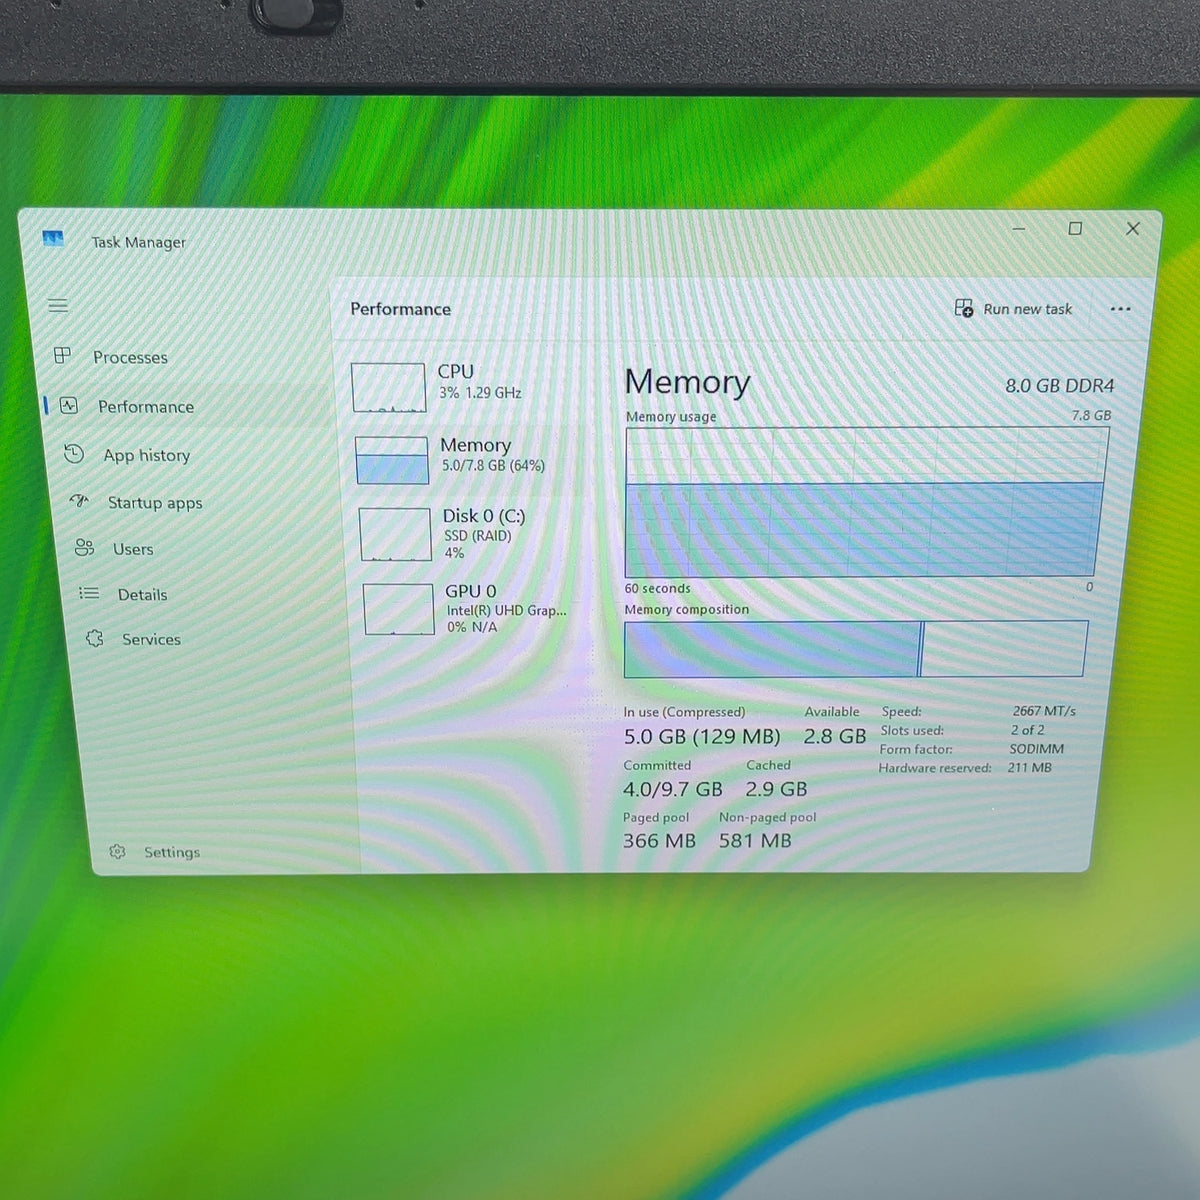Close the Task Manager window
Viewport: 1200px width, 1200px height.
pyautogui.click(x=1133, y=229)
